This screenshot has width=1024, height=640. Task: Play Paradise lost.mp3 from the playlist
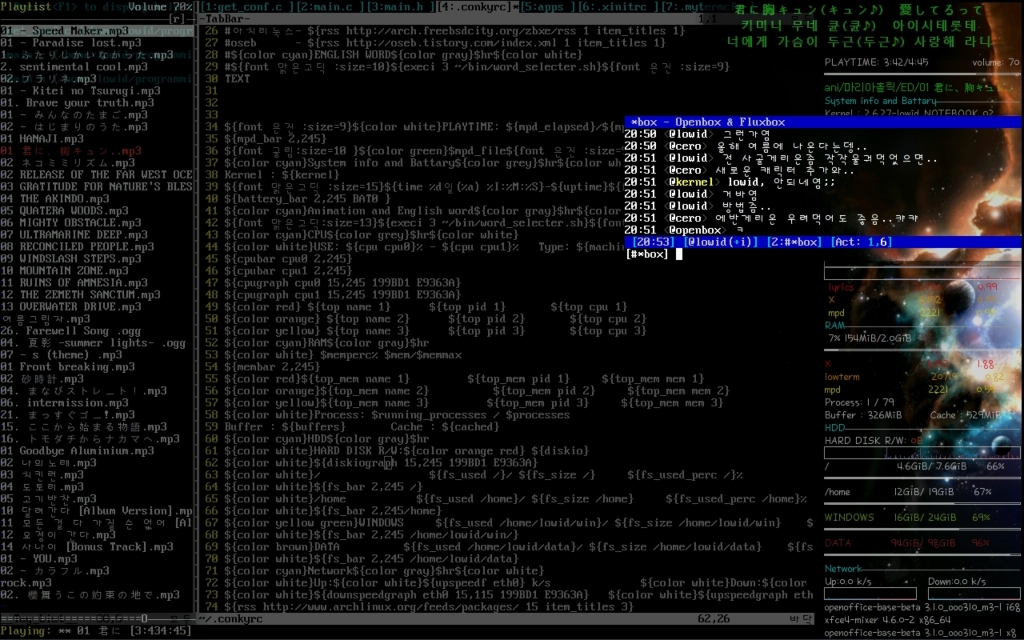(x=71, y=43)
